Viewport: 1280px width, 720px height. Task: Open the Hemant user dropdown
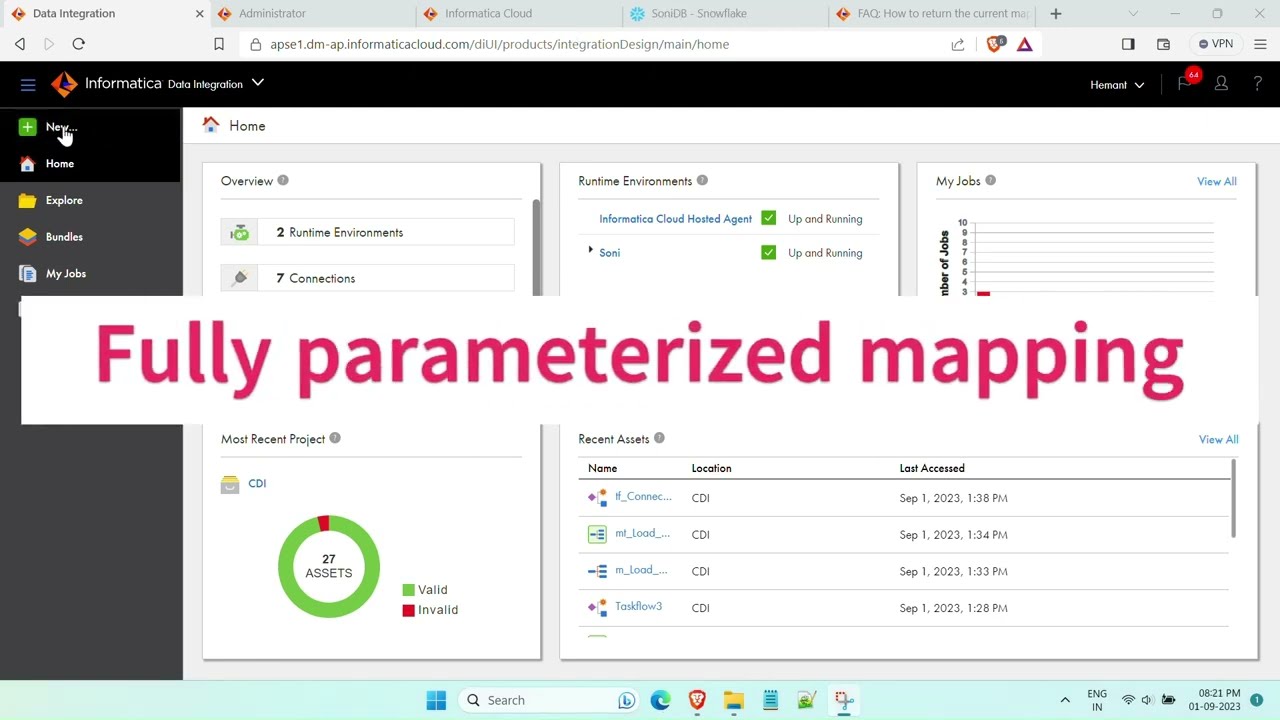coord(1117,85)
